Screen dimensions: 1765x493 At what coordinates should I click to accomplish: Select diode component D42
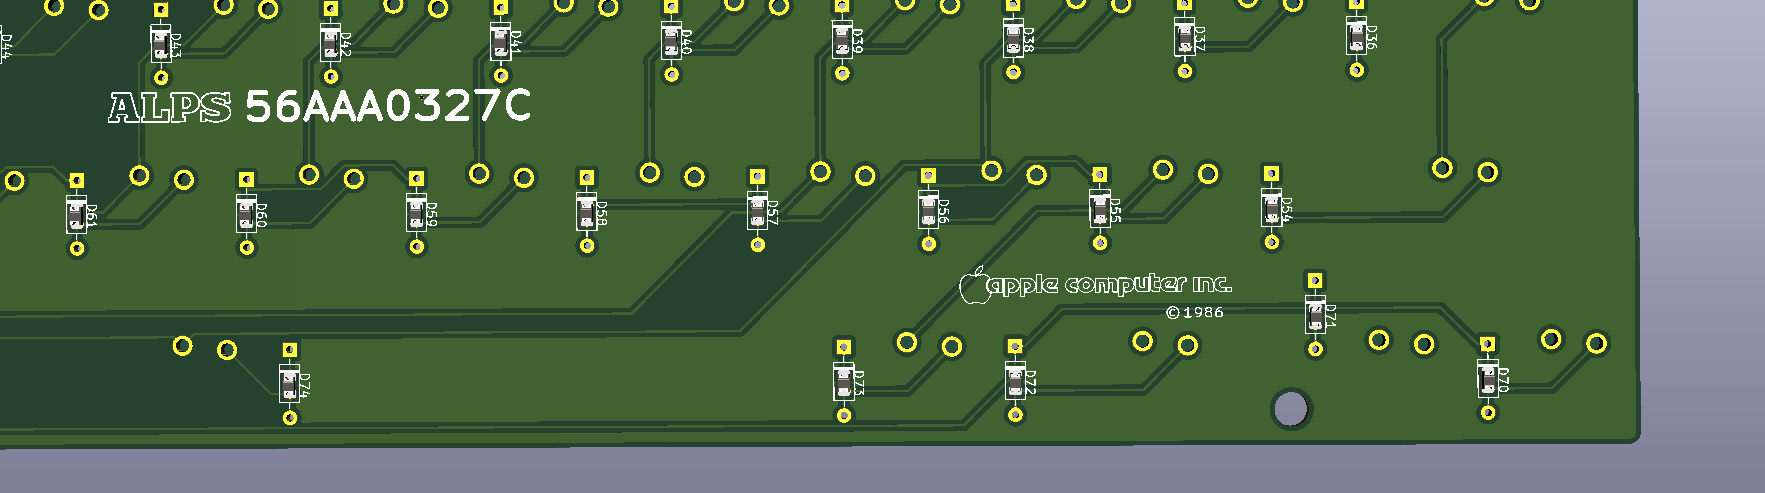point(330,42)
